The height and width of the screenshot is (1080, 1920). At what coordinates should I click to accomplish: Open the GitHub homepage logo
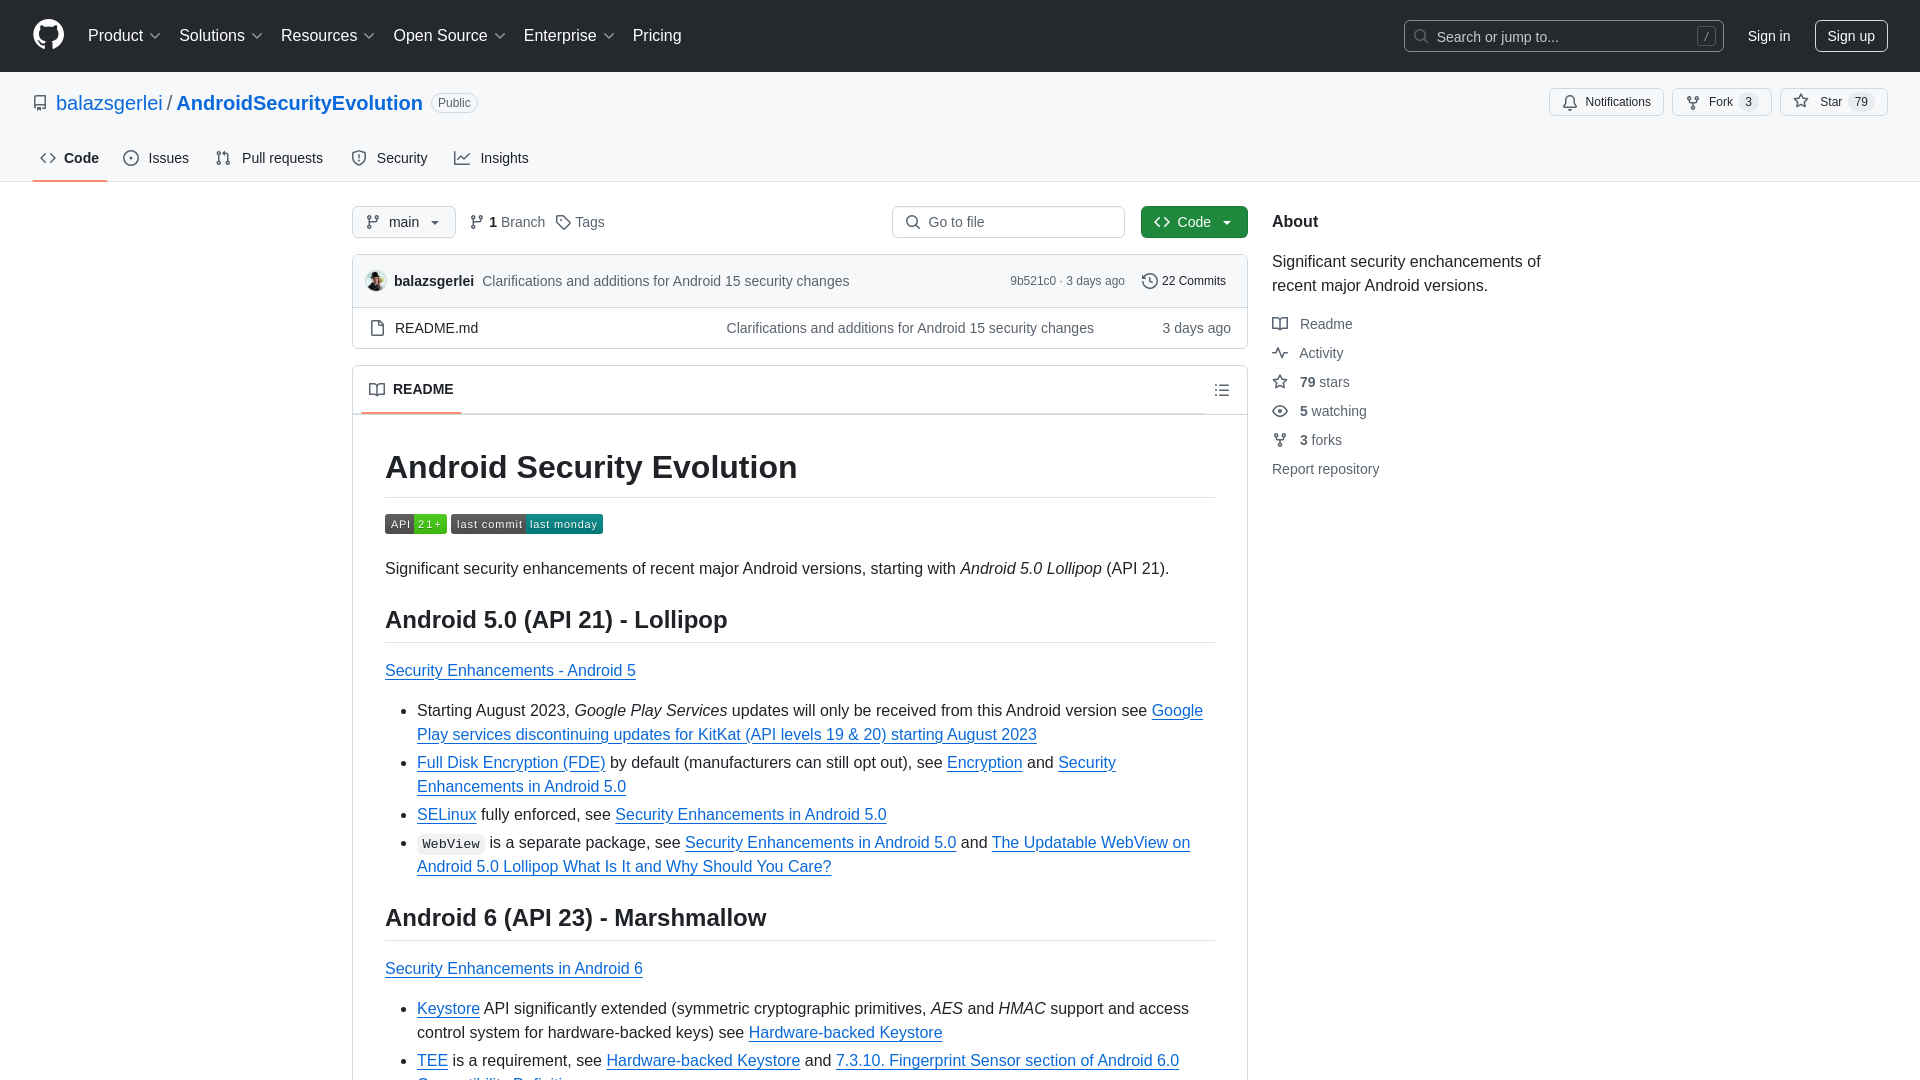(48, 35)
